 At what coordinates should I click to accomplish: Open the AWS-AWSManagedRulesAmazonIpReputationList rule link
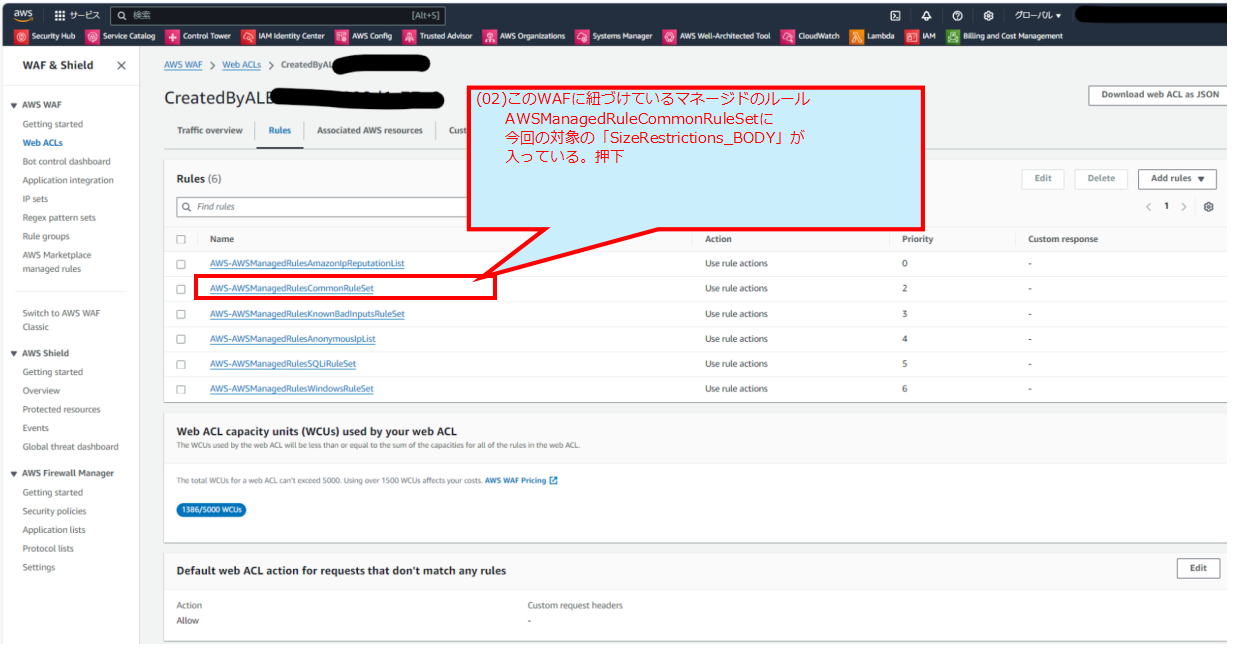pyautogui.click(x=307, y=264)
